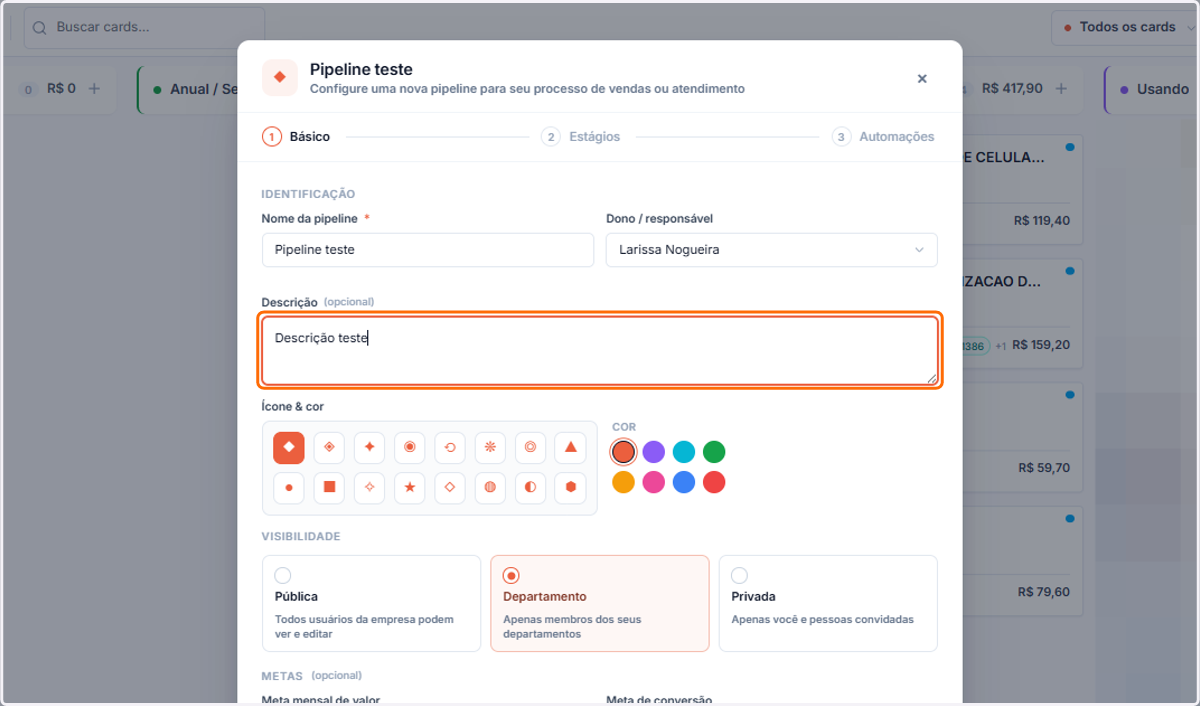The height and width of the screenshot is (706, 1200).
Task: Open background card priced R$ 59,70
Action: [1022, 438]
